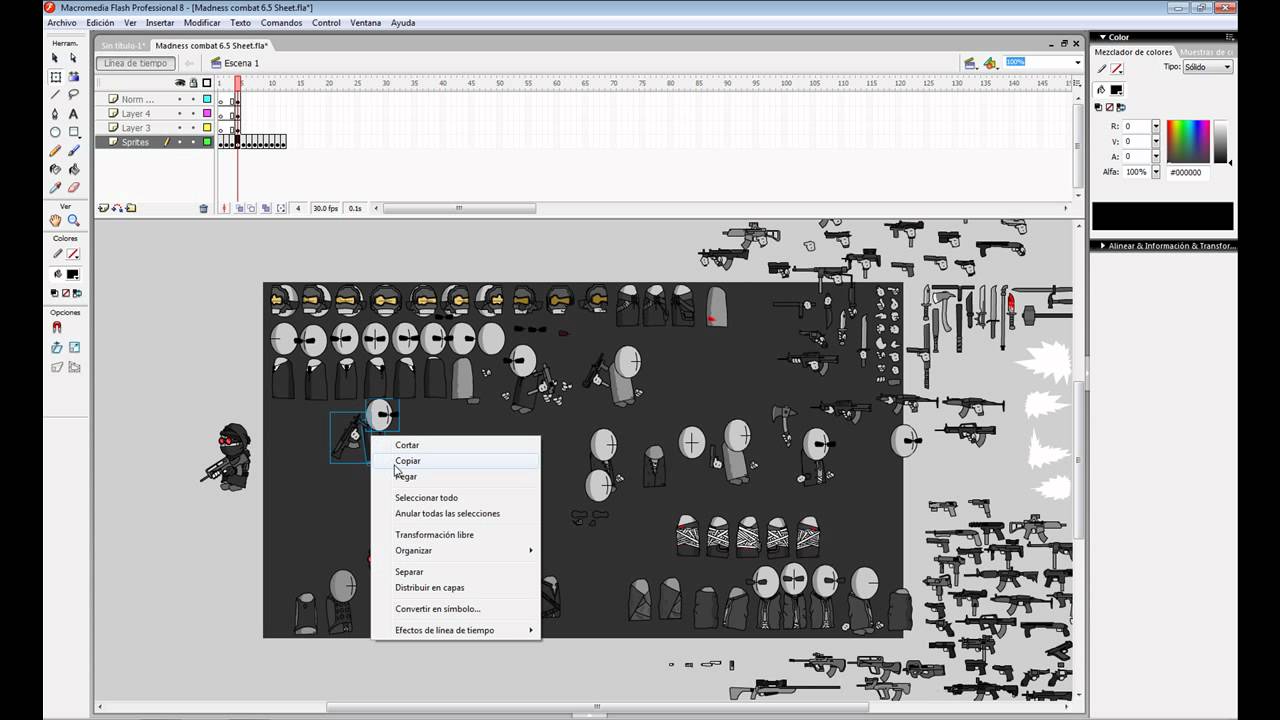Select the Zoom magnifier tool
The height and width of the screenshot is (720, 1280).
73,220
